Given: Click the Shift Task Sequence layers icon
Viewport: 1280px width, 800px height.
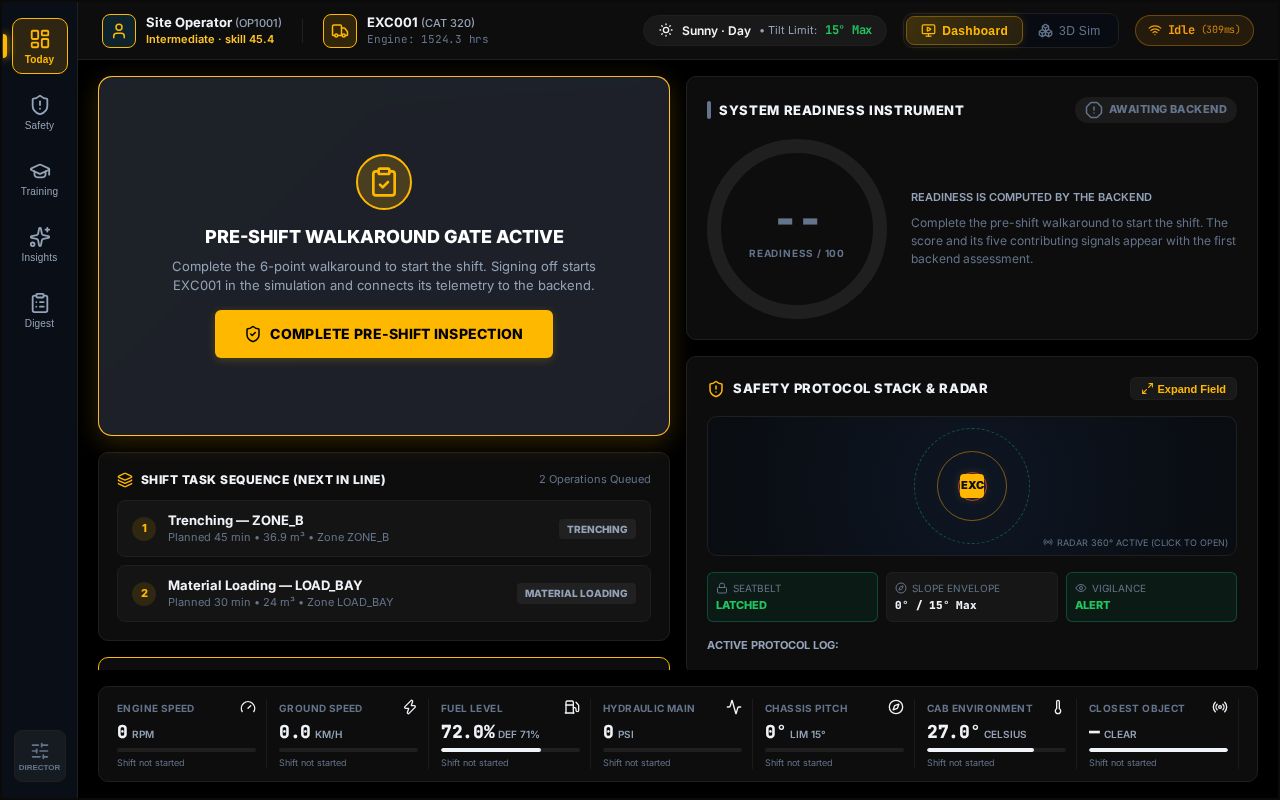Looking at the screenshot, I should pyautogui.click(x=125, y=480).
